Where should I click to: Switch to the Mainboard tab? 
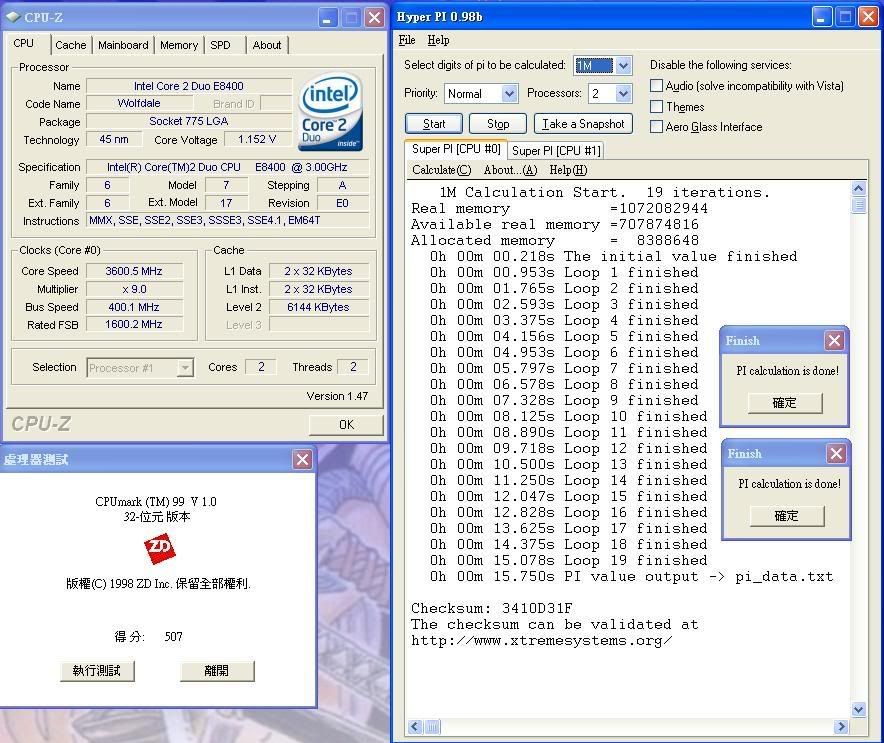click(x=123, y=45)
